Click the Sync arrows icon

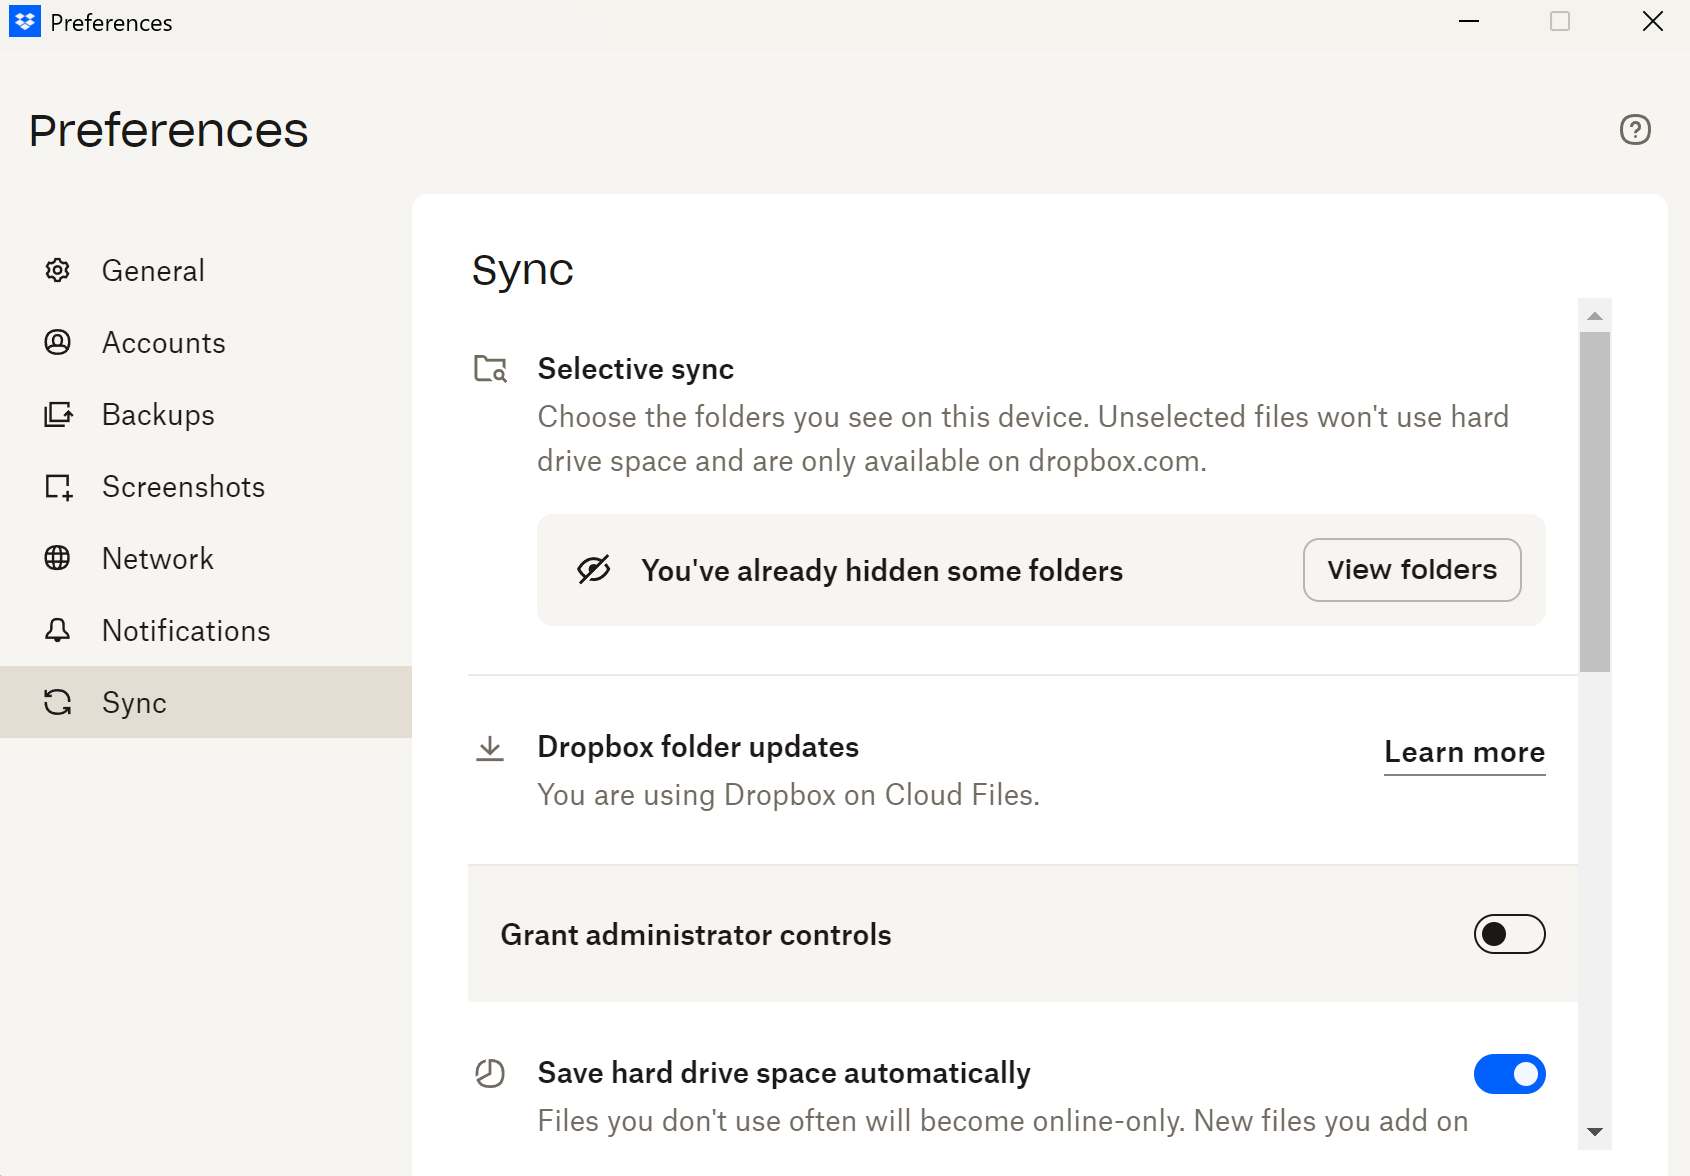(x=58, y=702)
